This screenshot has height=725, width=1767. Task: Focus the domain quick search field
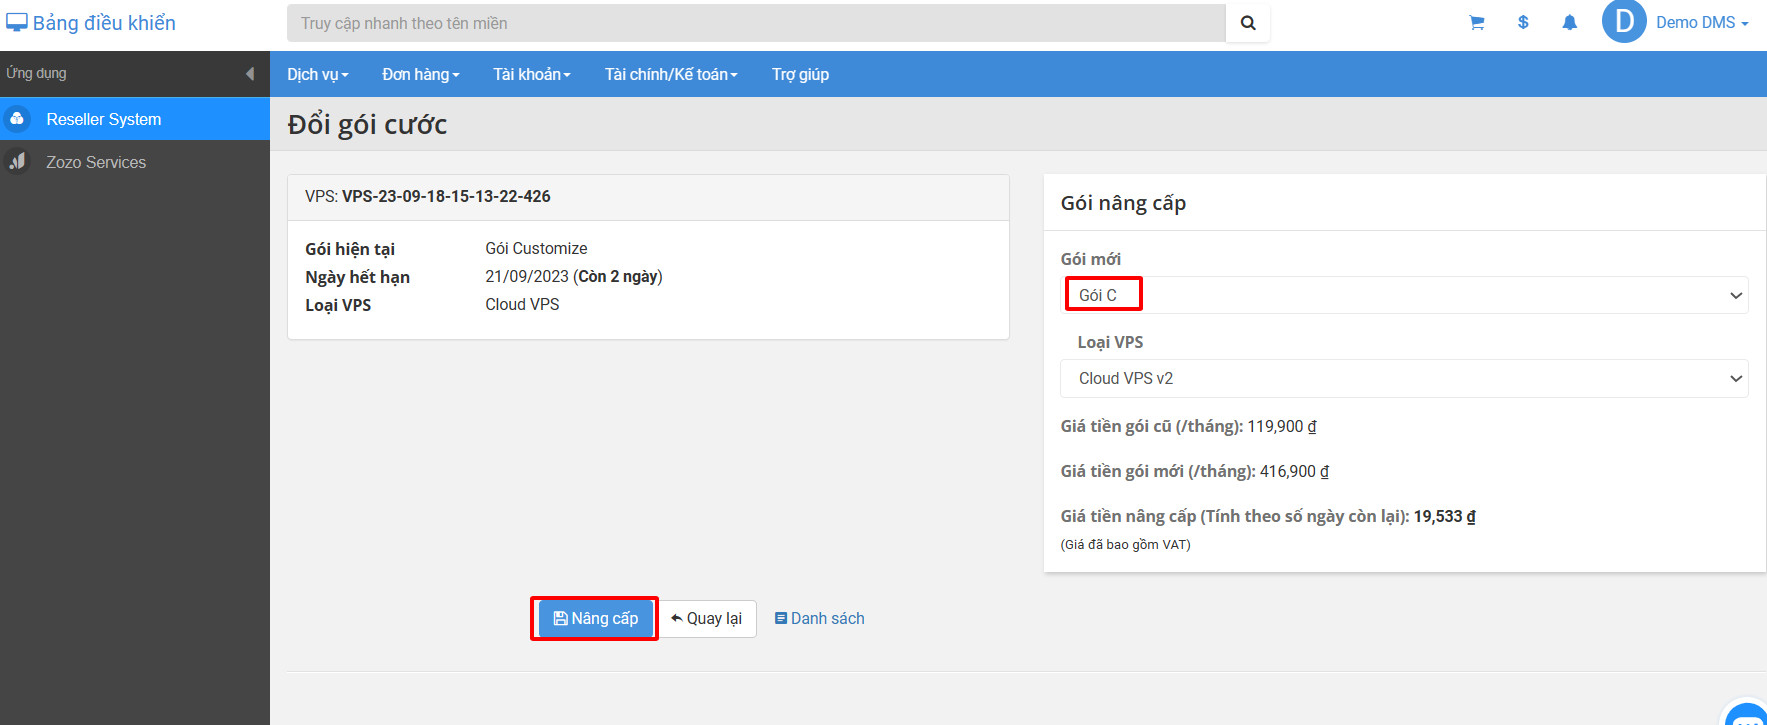756,23
